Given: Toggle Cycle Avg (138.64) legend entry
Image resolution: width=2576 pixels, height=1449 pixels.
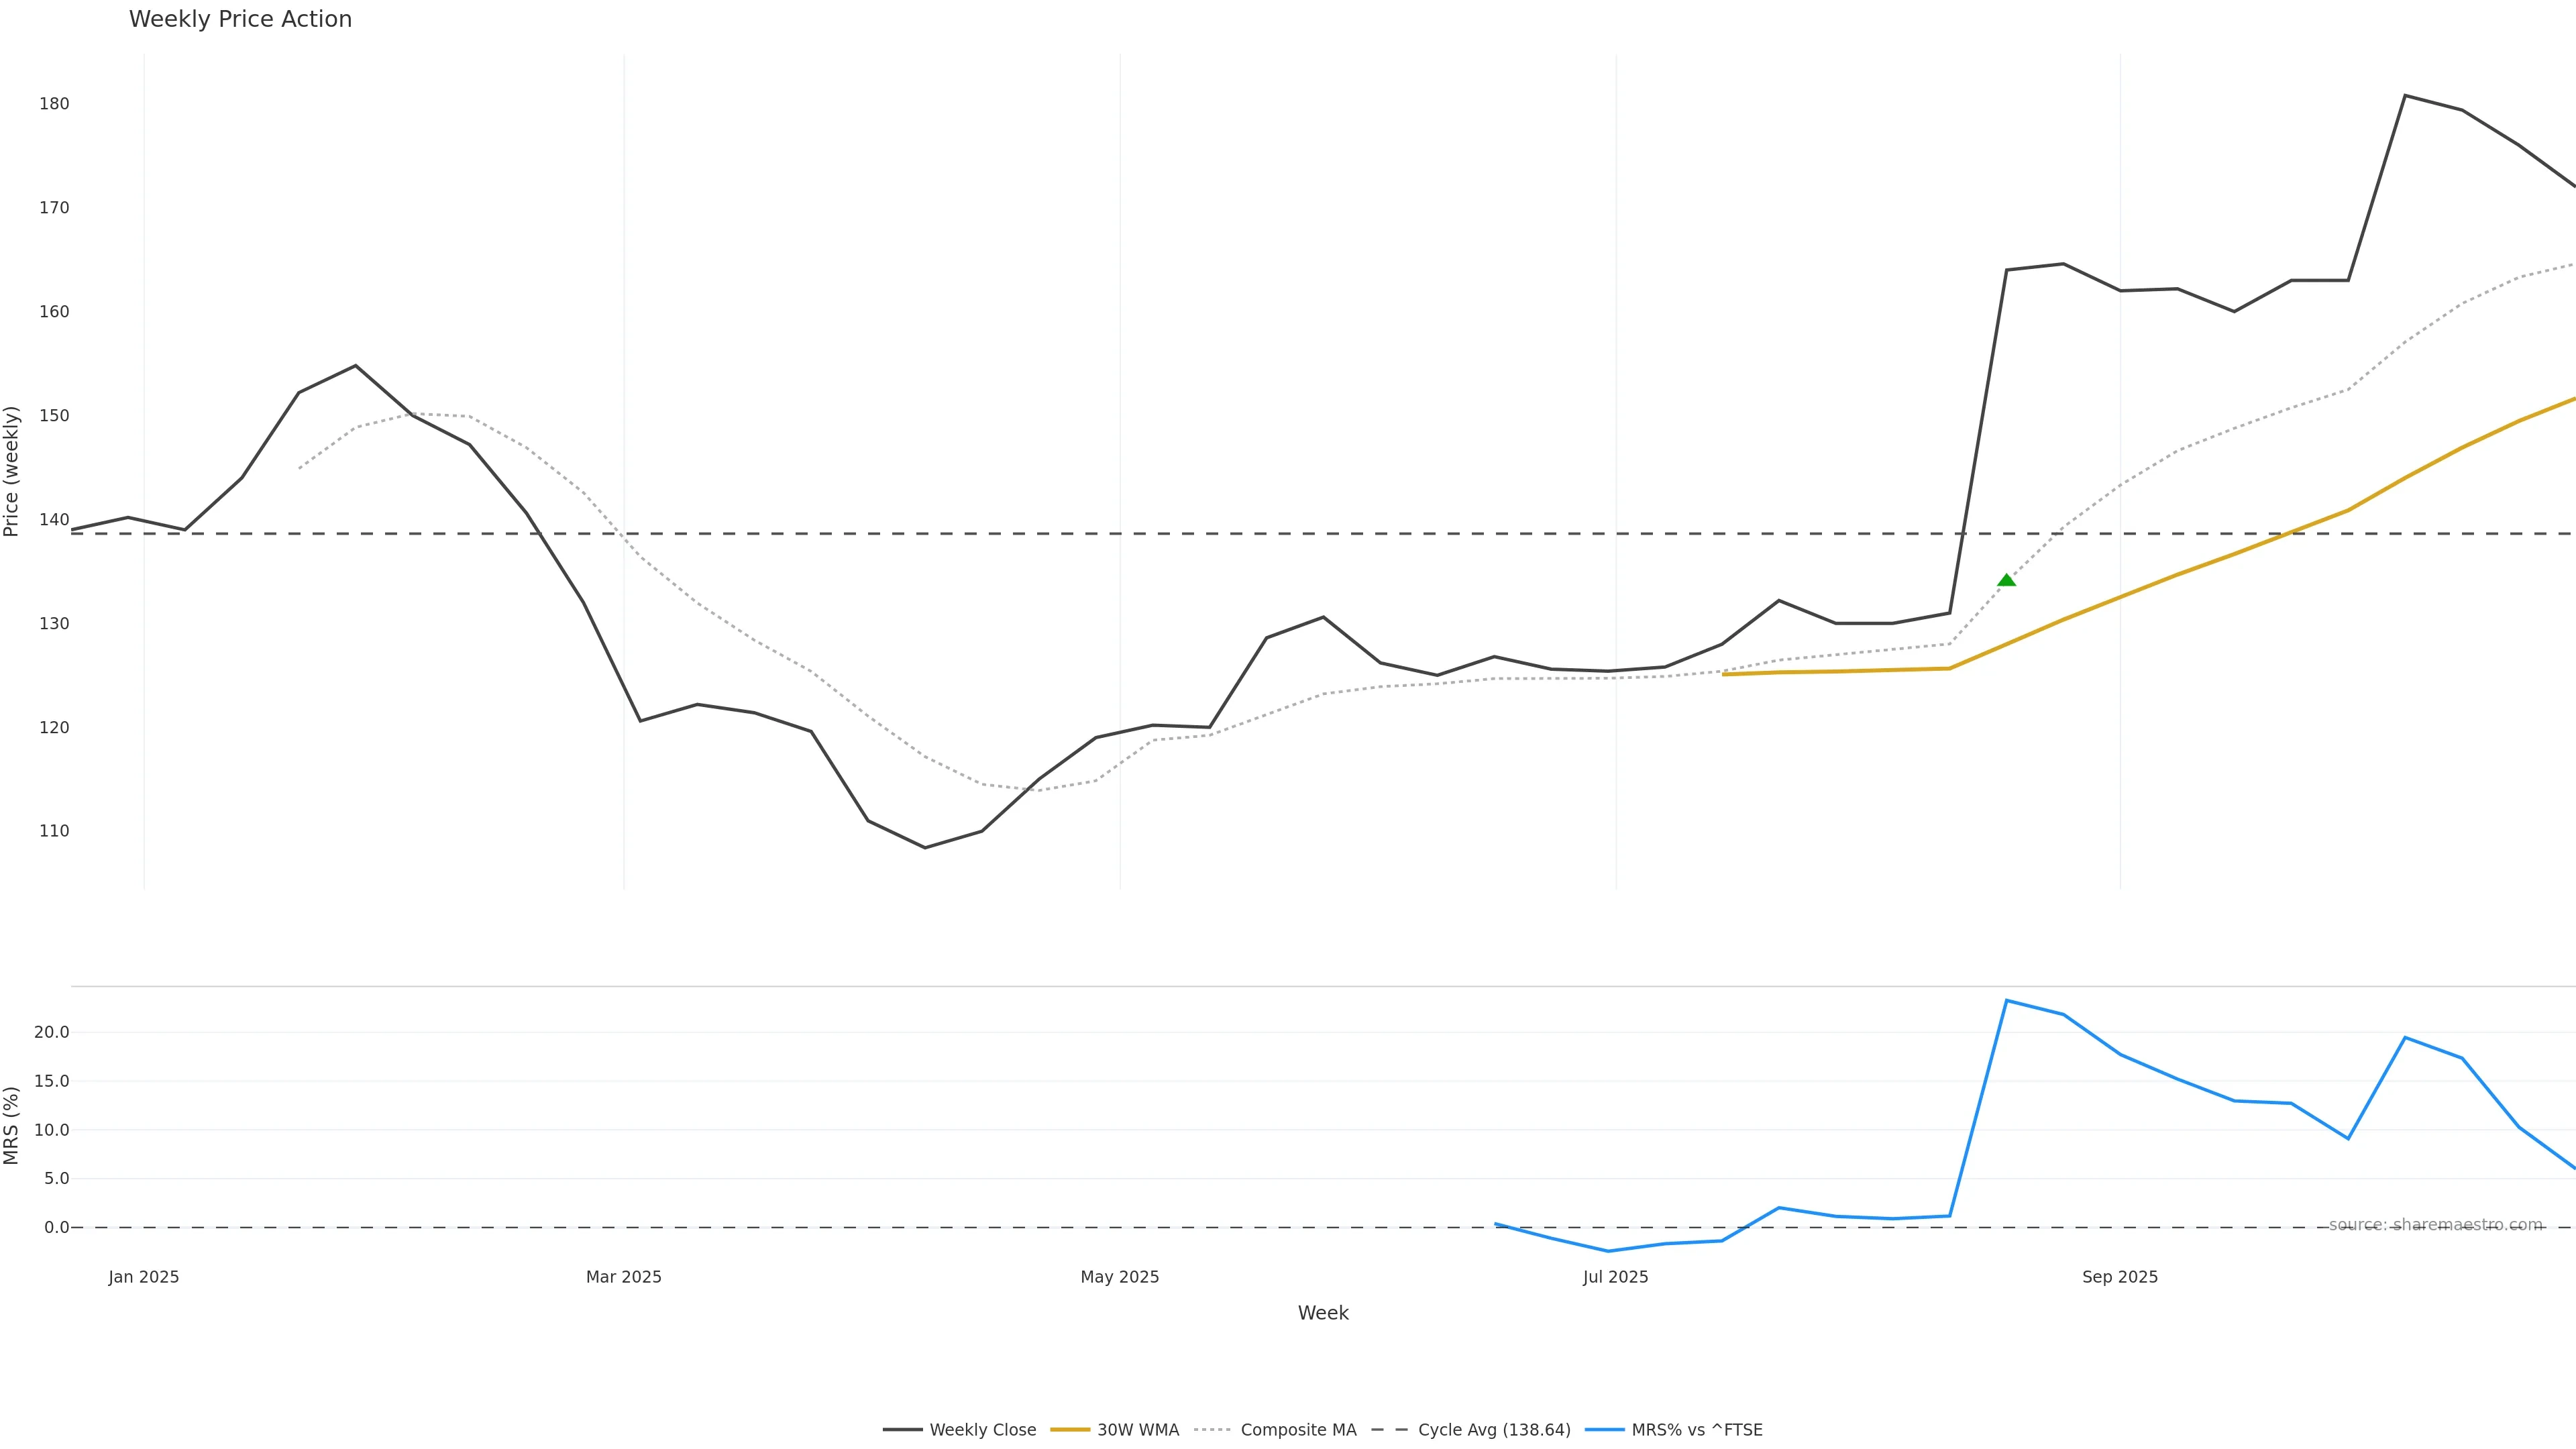Looking at the screenshot, I should coord(1494,1430).
